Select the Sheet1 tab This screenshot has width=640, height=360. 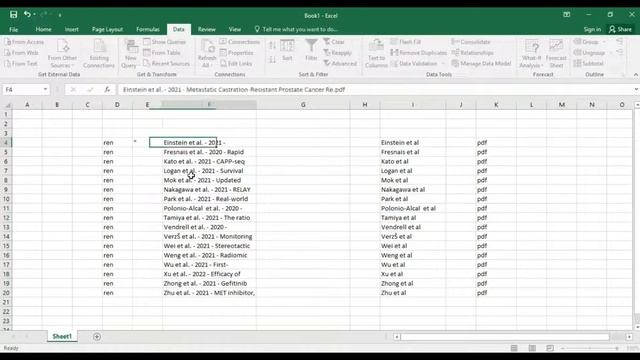62,336
